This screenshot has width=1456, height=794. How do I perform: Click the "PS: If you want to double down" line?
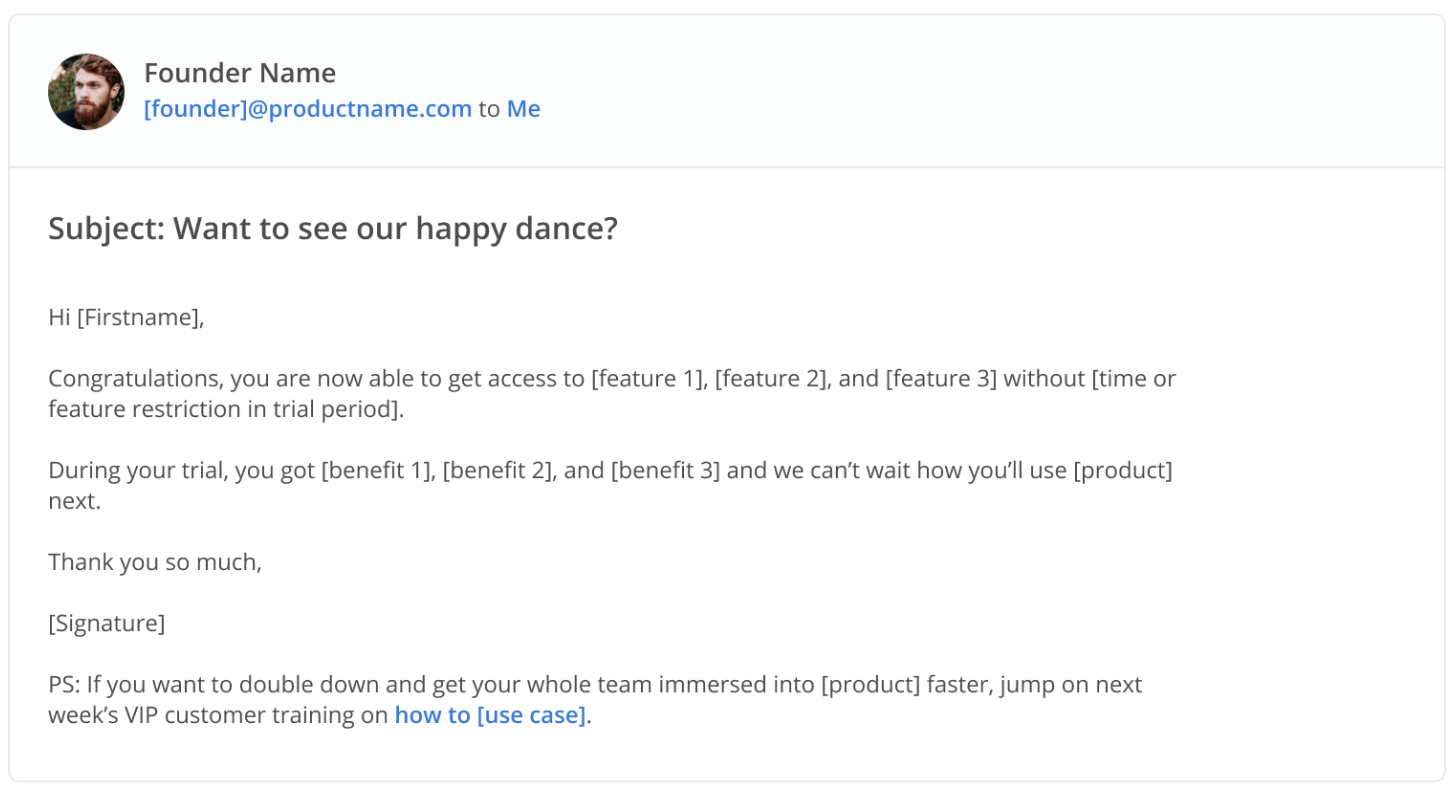[x=595, y=700]
